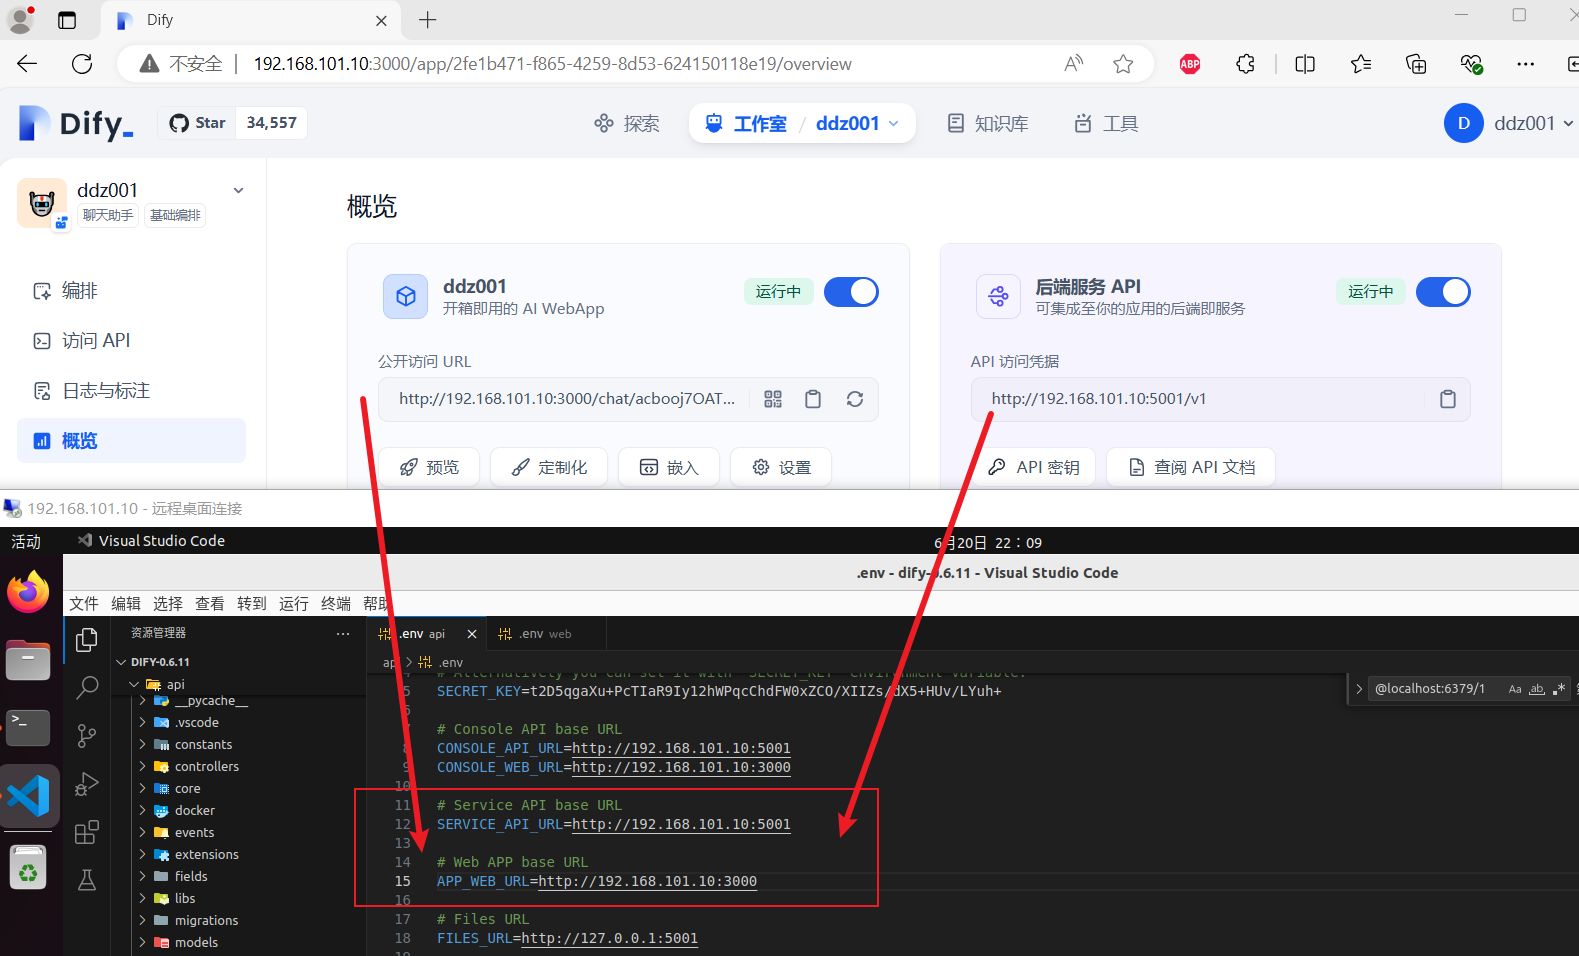Click the browser address bar URL
This screenshot has width=1579, height=956.
tap(552, 64)
